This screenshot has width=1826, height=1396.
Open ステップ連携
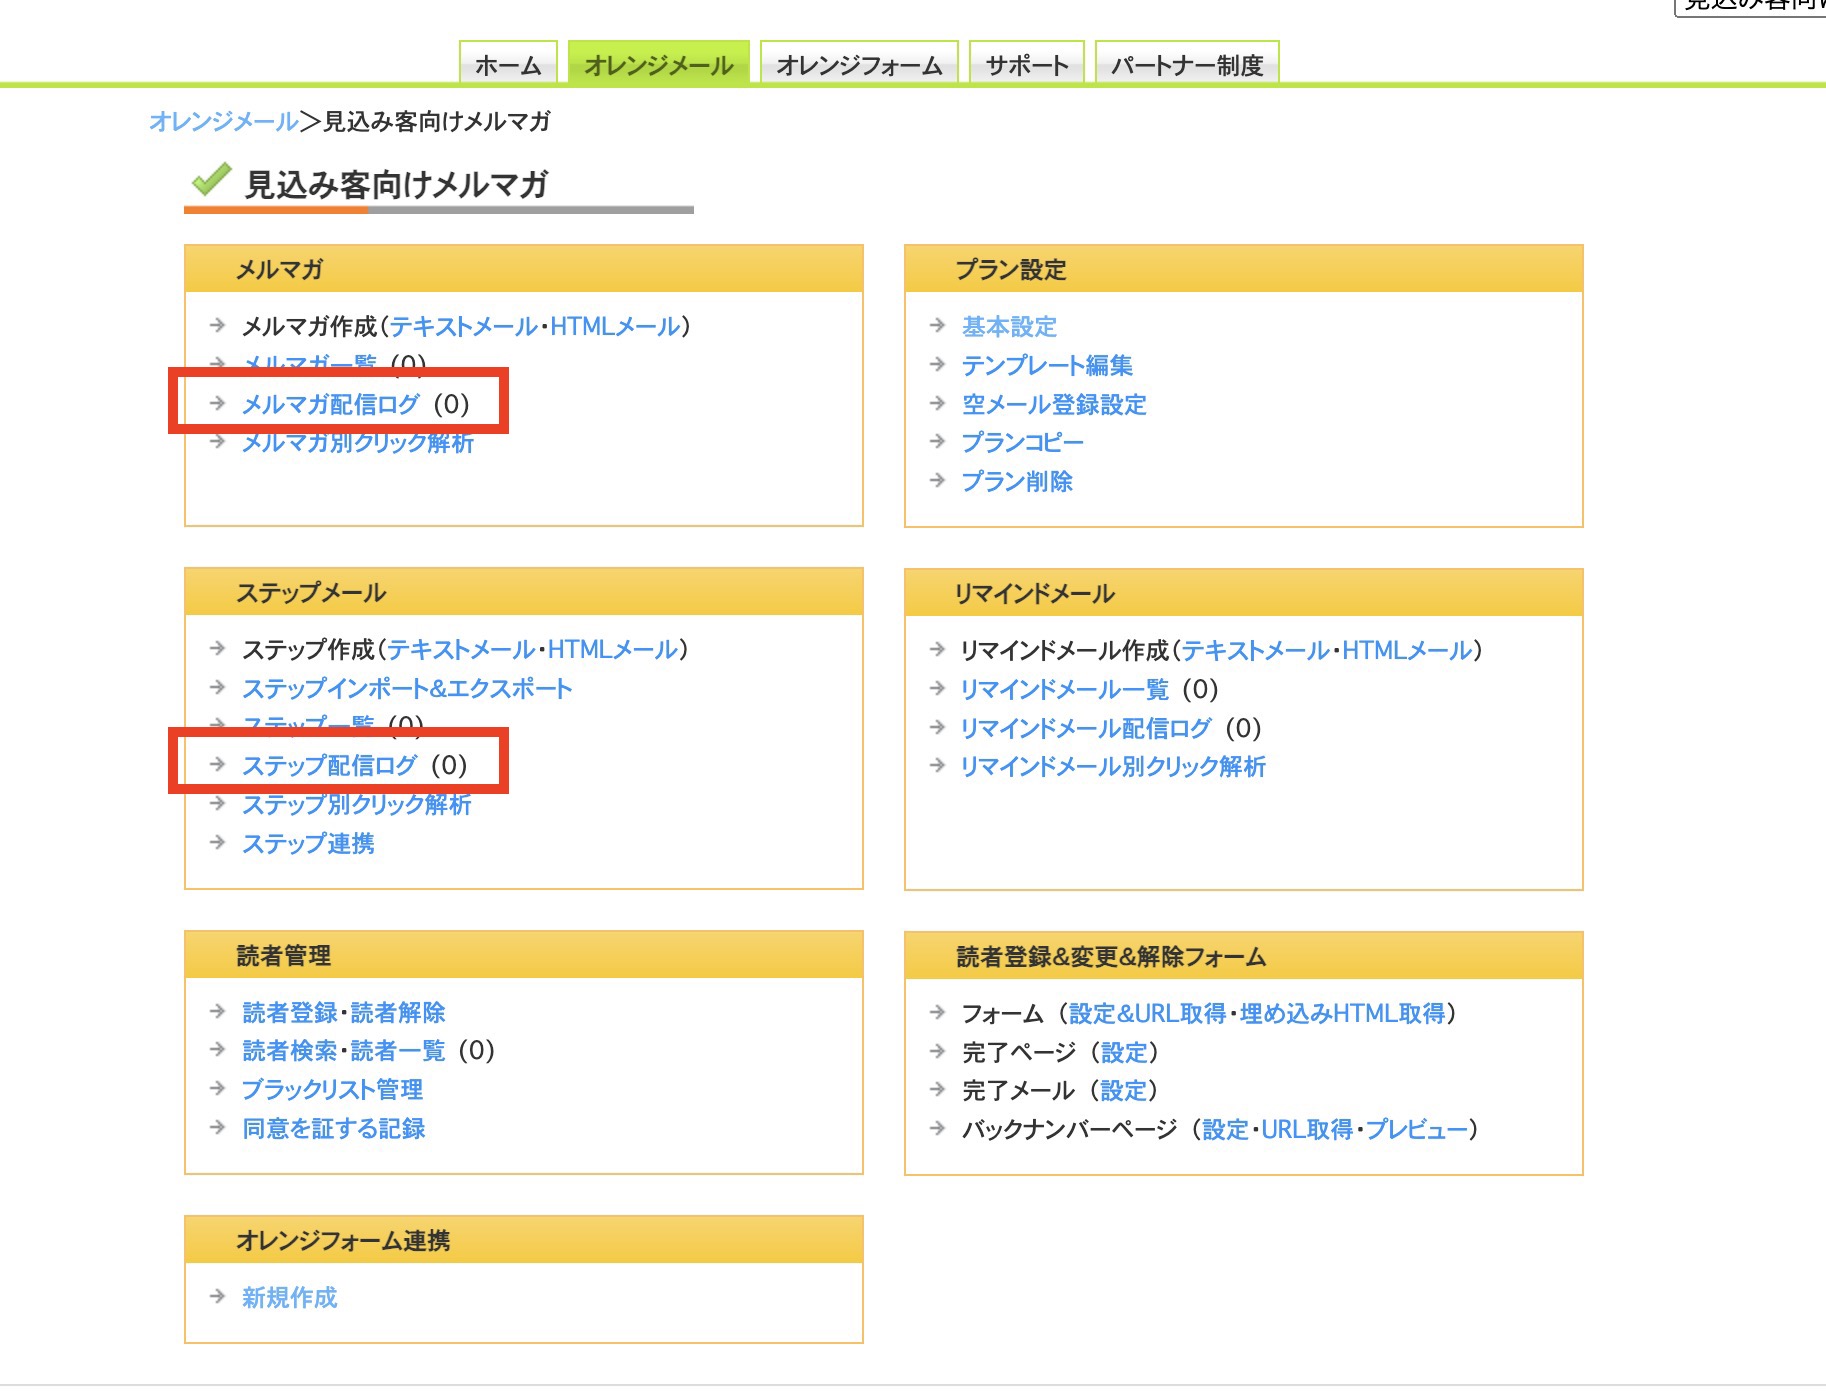(308, 843)
